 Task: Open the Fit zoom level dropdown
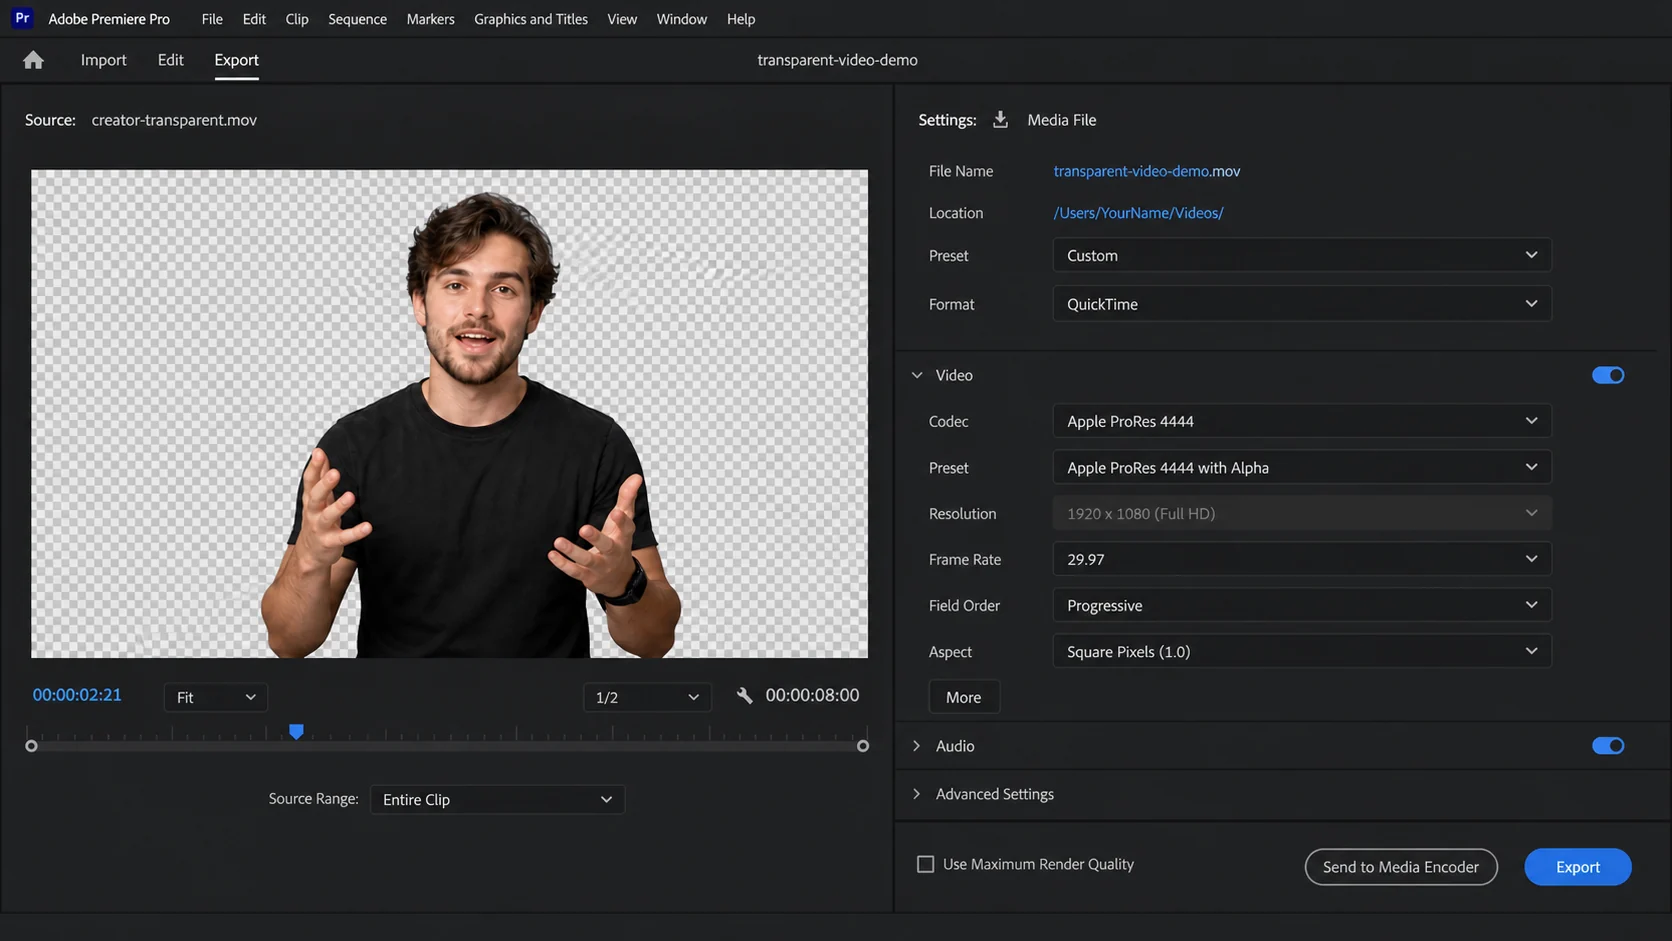[216, 697]
